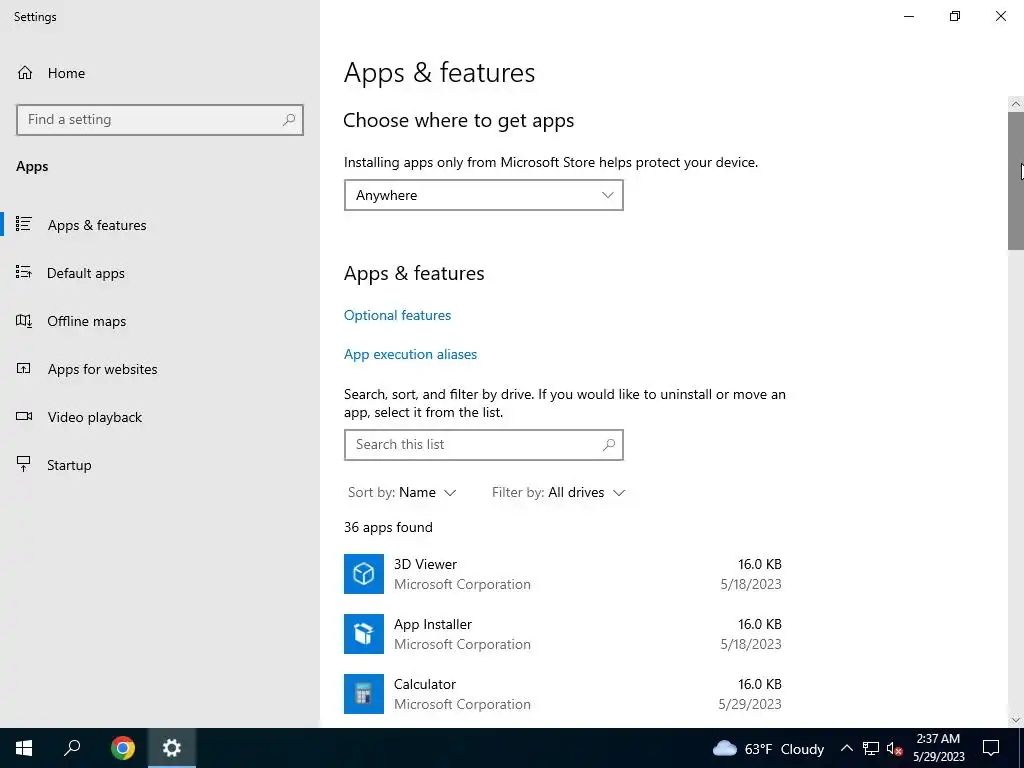Click the scrollbar down arrow
The image size is (1024, 768).
(x=1016, y=720)
